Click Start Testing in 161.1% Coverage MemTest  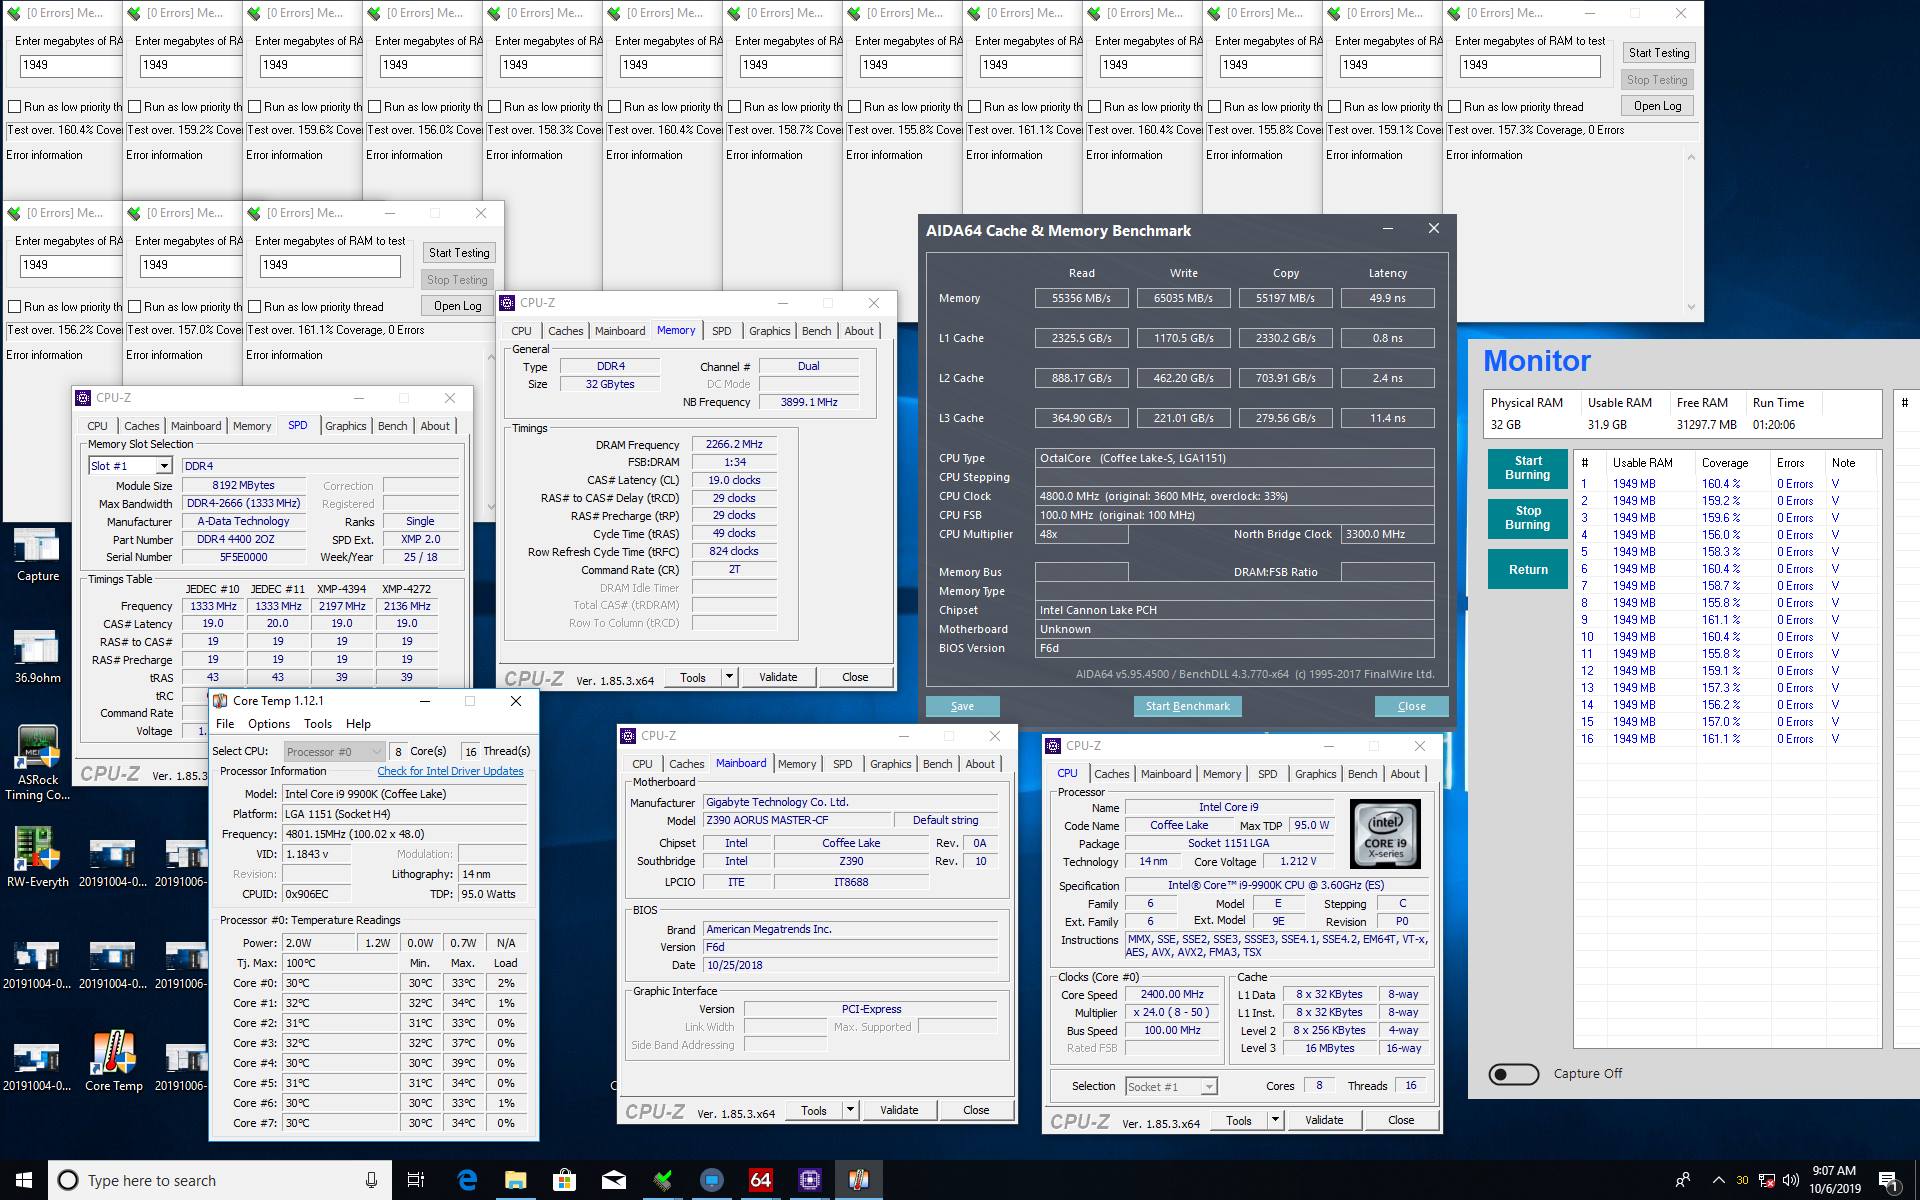[x=459, y=253]
